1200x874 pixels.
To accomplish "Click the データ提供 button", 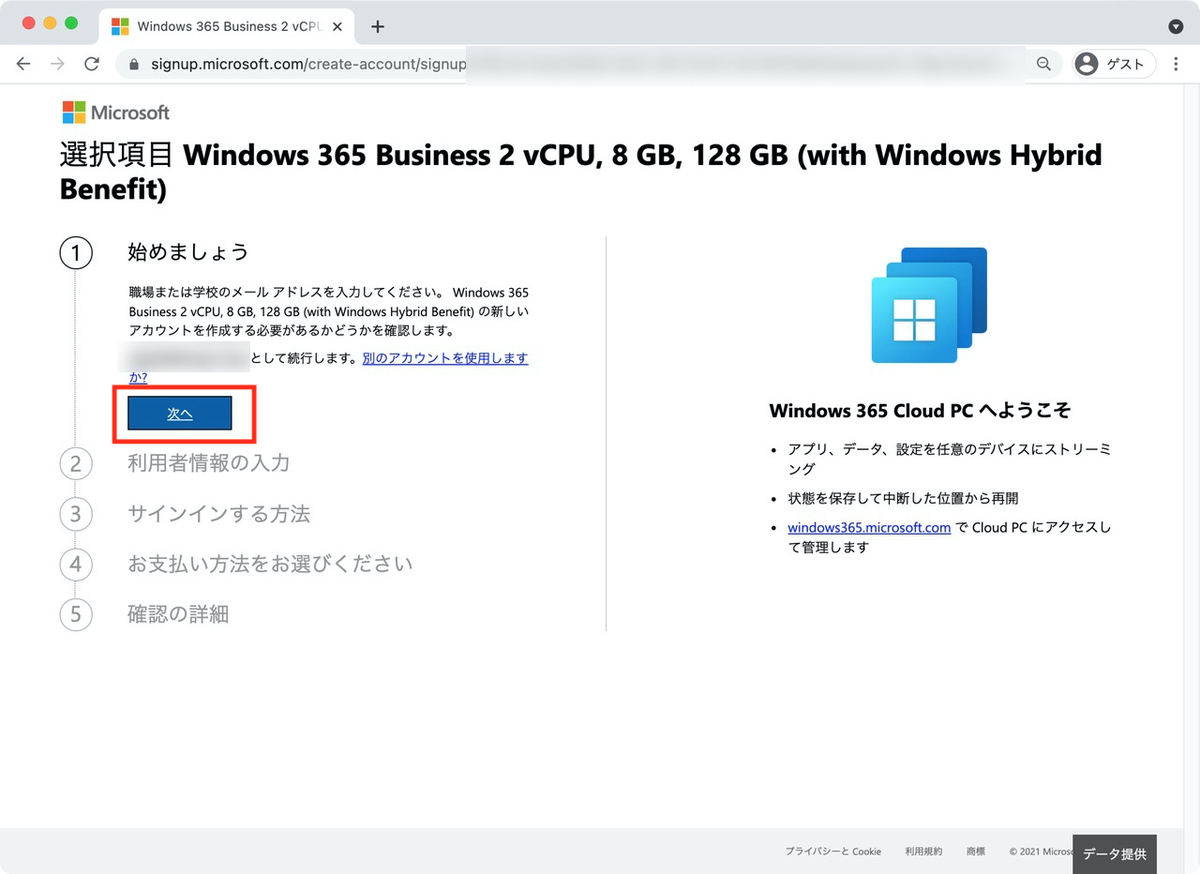I will [1115, 854].
